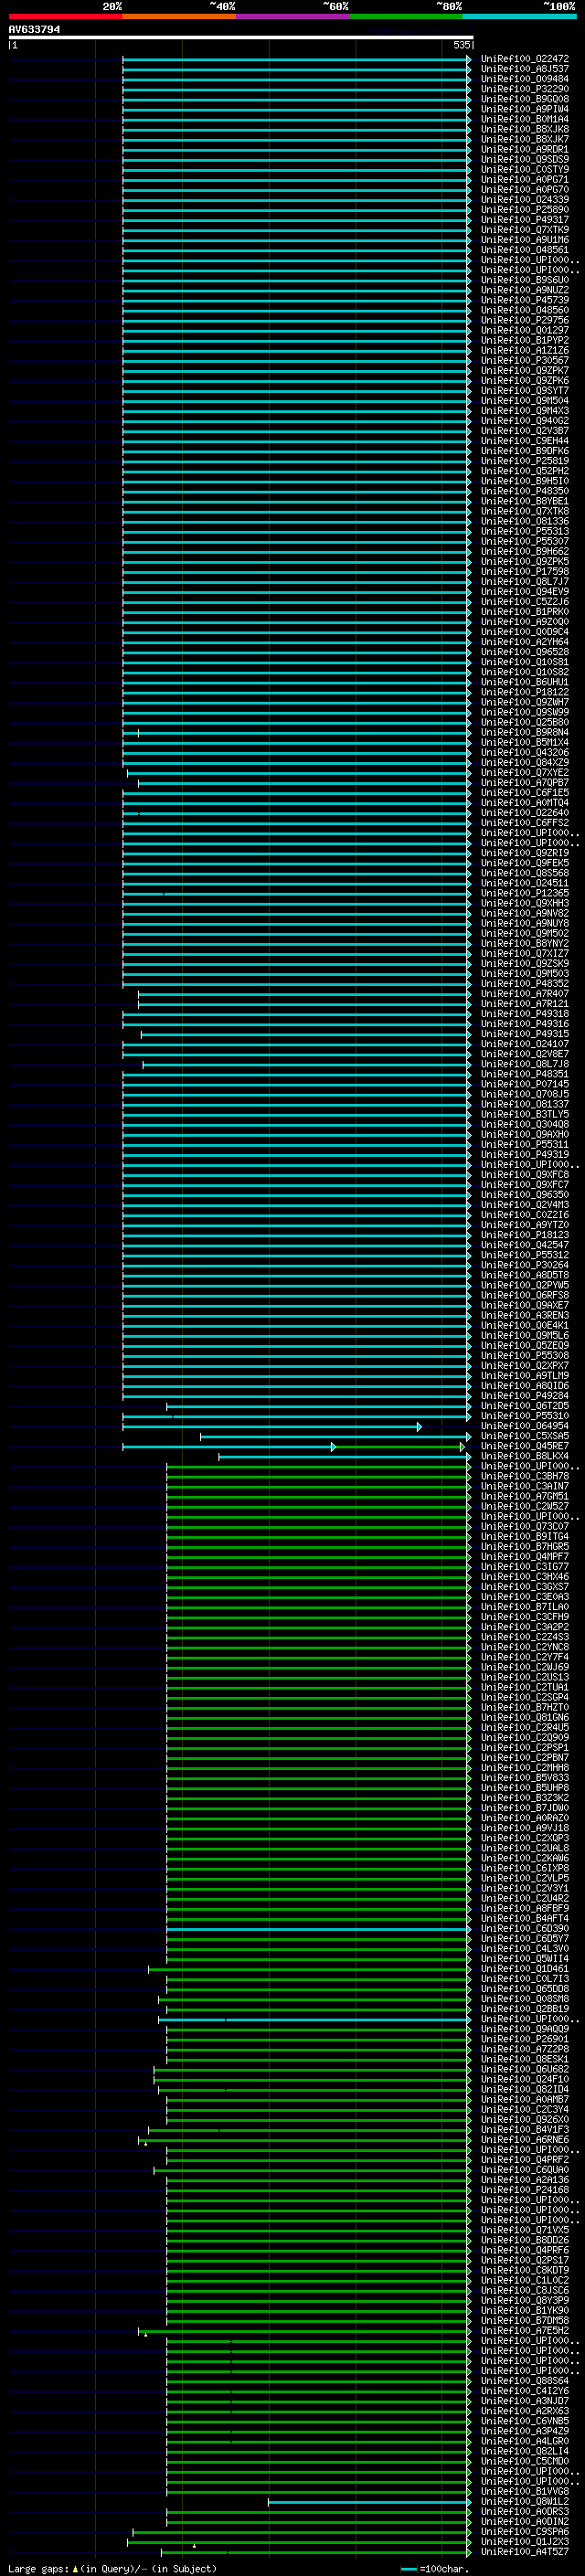Click the green ~80% identity legend segment

click(406, 16)
